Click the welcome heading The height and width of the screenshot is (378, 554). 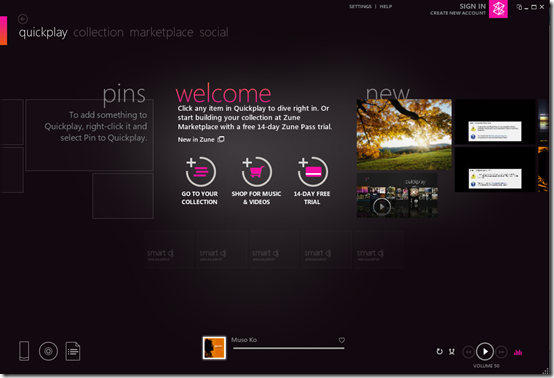[x=223, y=93]
